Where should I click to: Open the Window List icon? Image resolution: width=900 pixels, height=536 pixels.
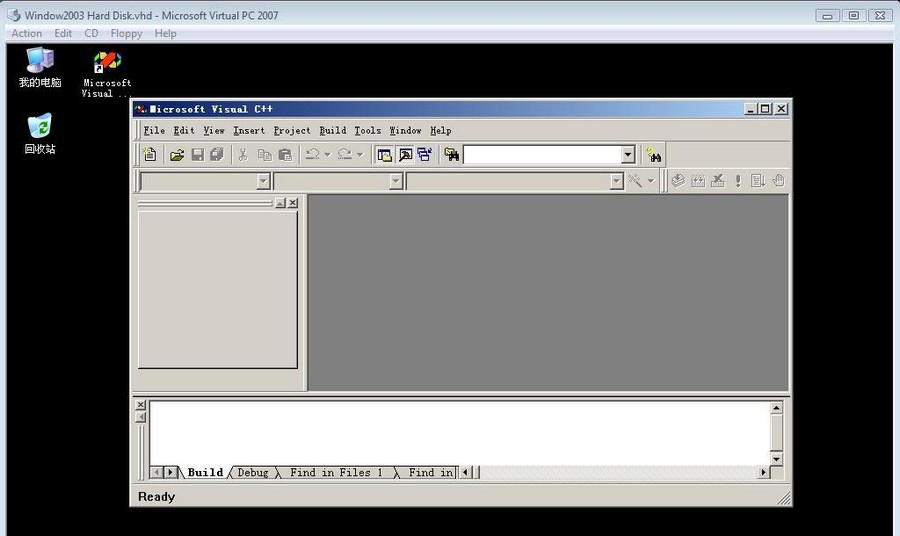(x=425, y=154)
